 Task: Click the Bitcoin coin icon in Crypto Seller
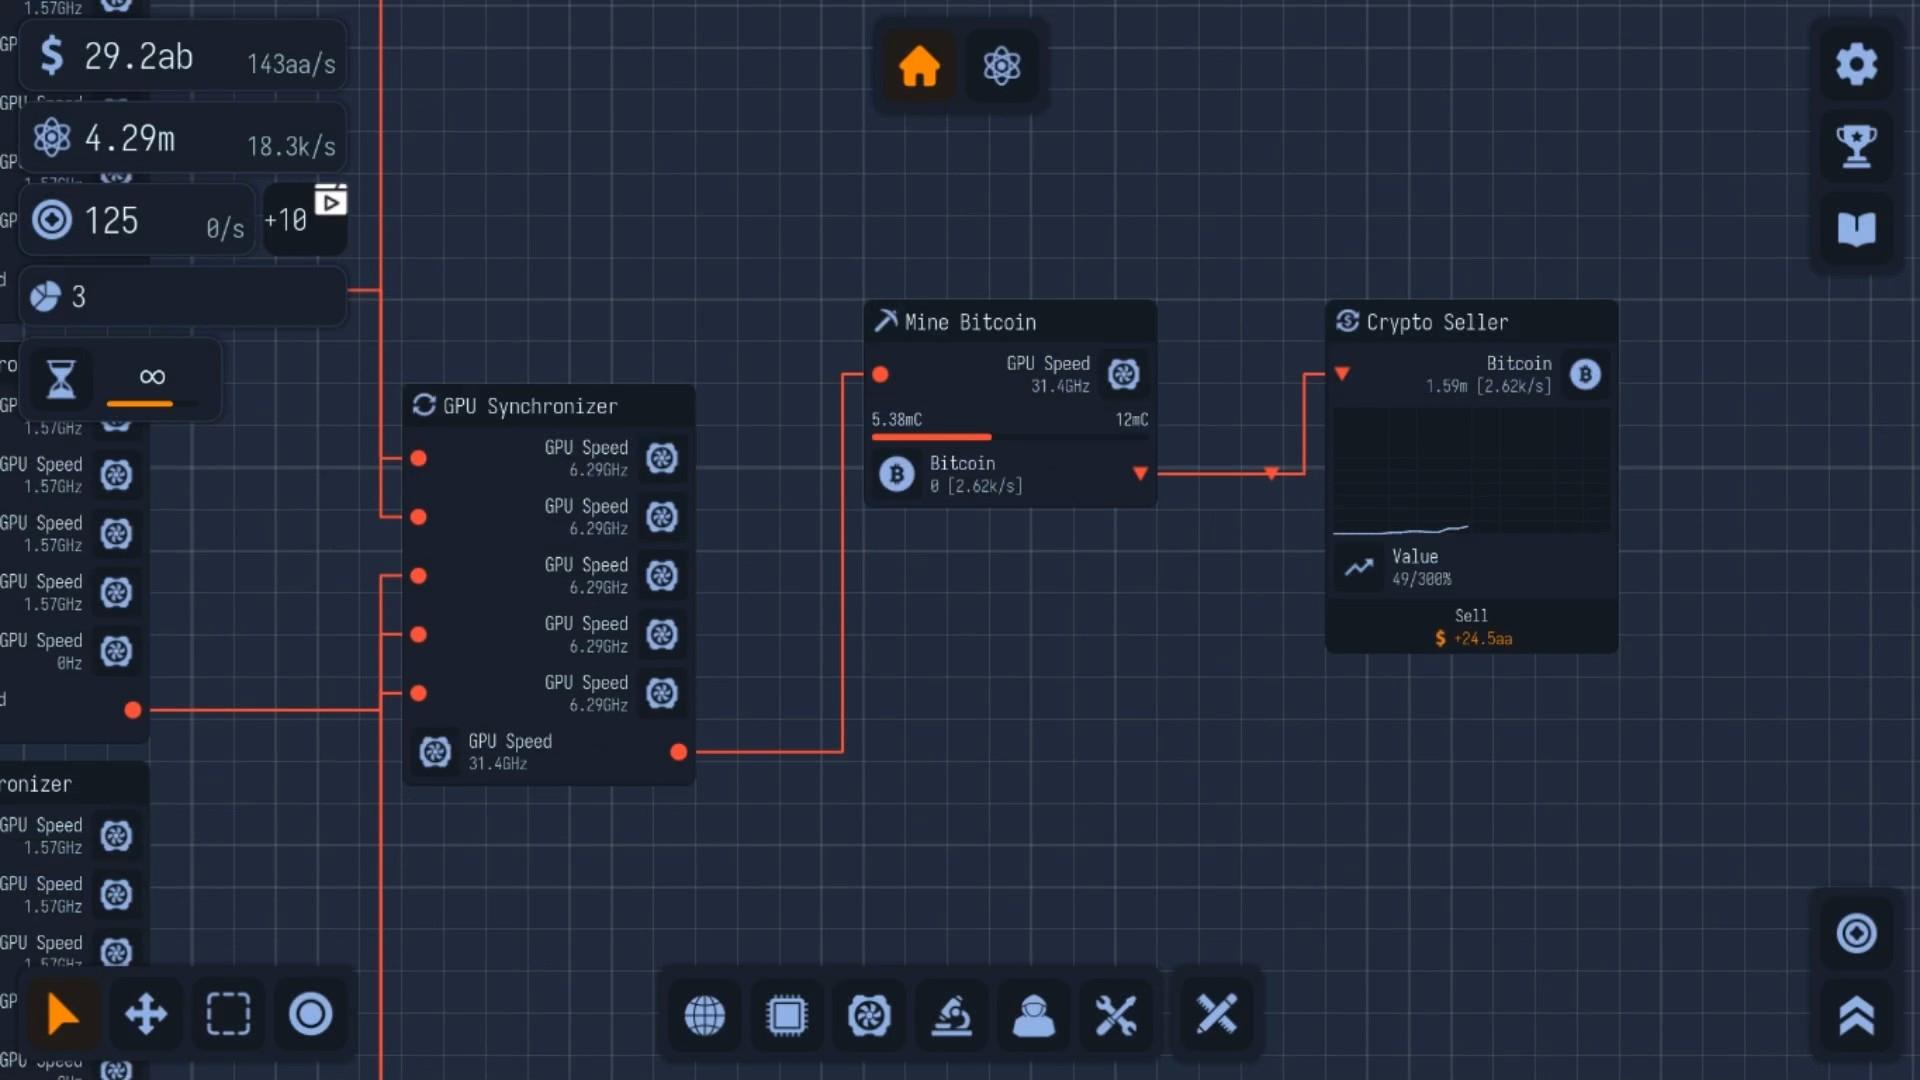(1585, 375)
